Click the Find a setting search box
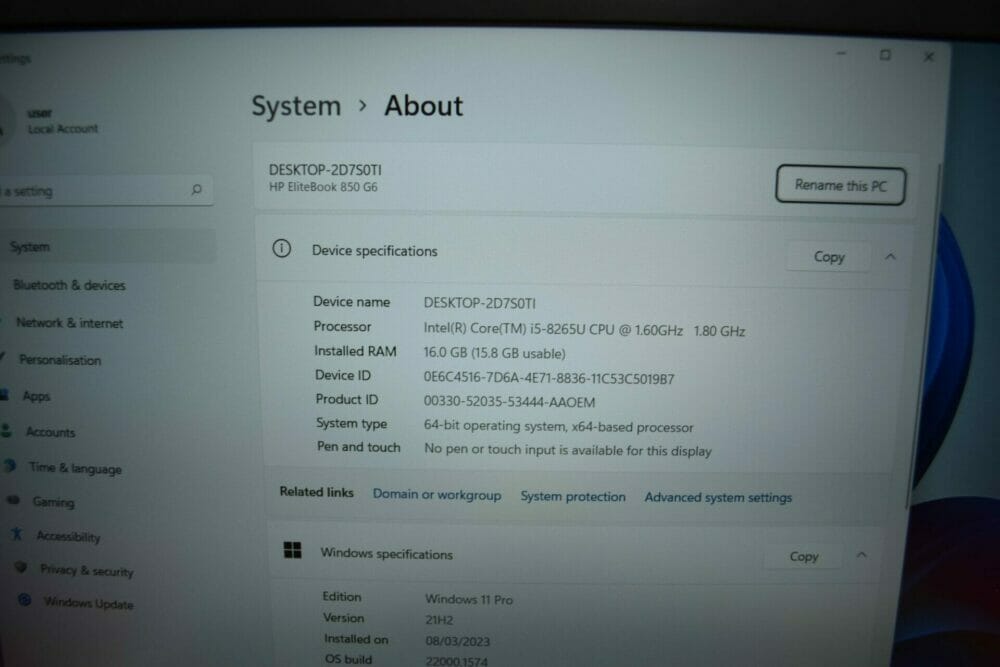Screen dimensions: 1000x667 [x=105, y=190]
